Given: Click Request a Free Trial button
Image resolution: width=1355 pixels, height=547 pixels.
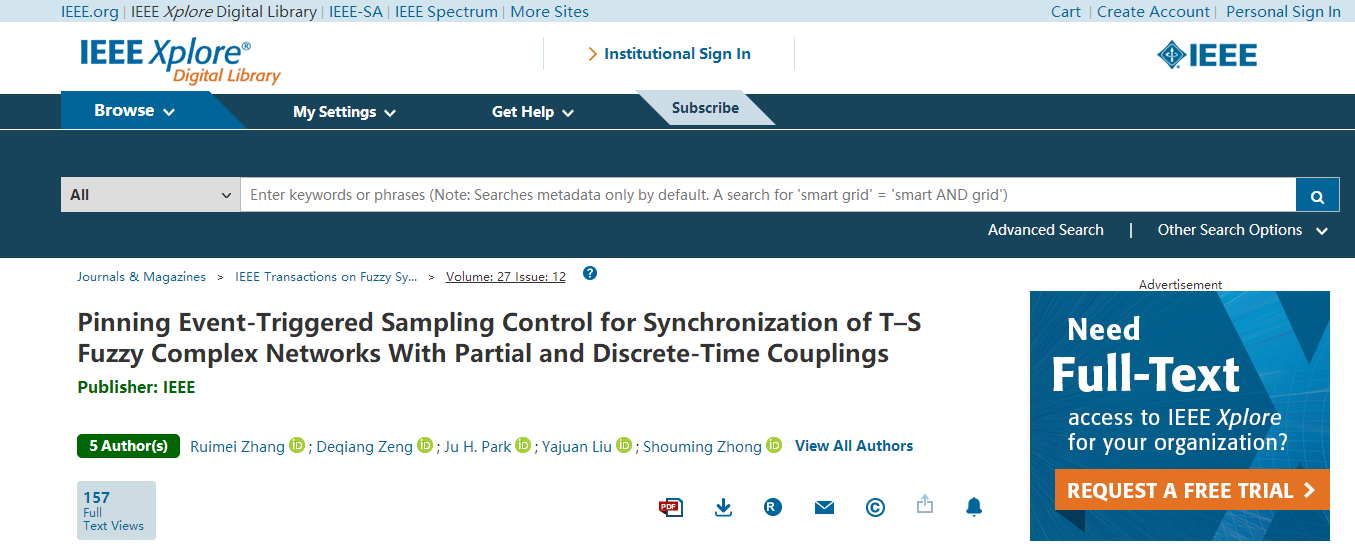Looking at the screenshot, I should 1192,490.
